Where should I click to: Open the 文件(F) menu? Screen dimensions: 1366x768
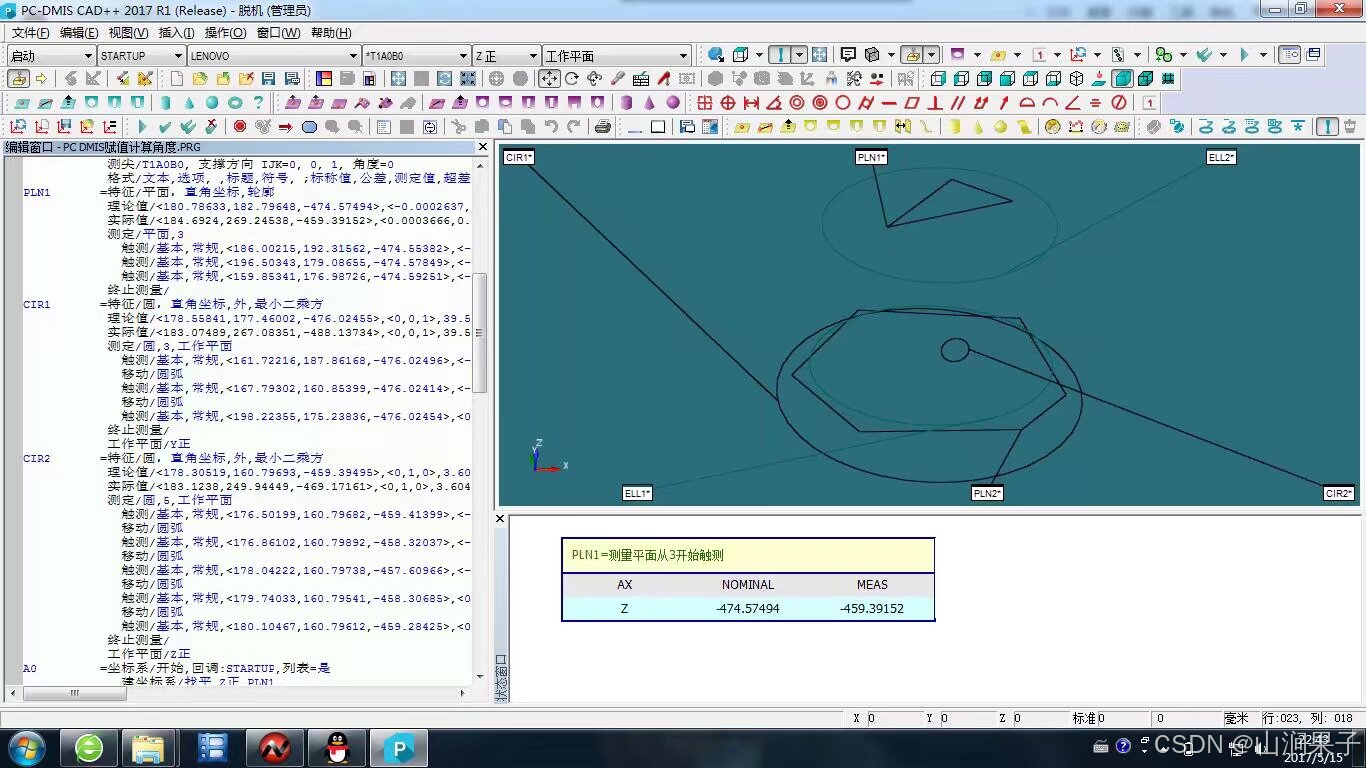coord(31,33)
